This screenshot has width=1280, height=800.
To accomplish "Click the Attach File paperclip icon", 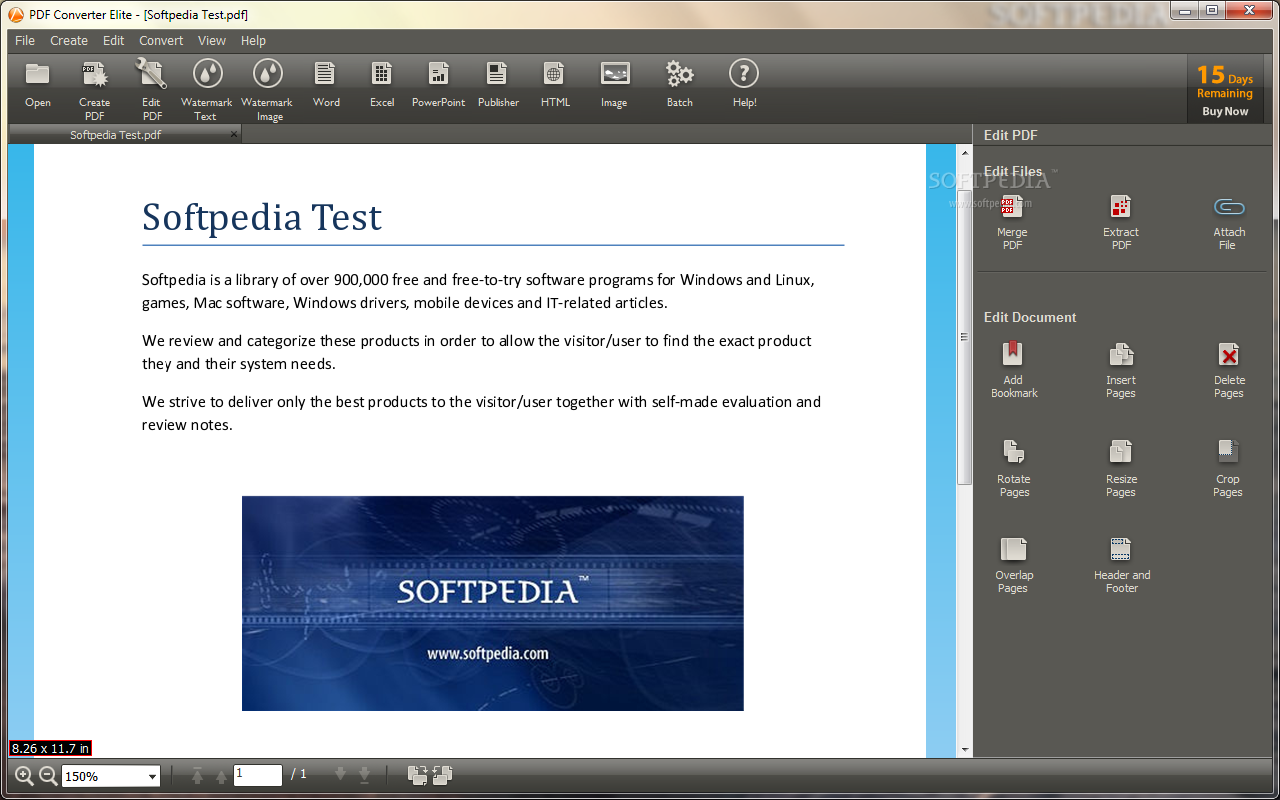I will [x=1229, y=208].
